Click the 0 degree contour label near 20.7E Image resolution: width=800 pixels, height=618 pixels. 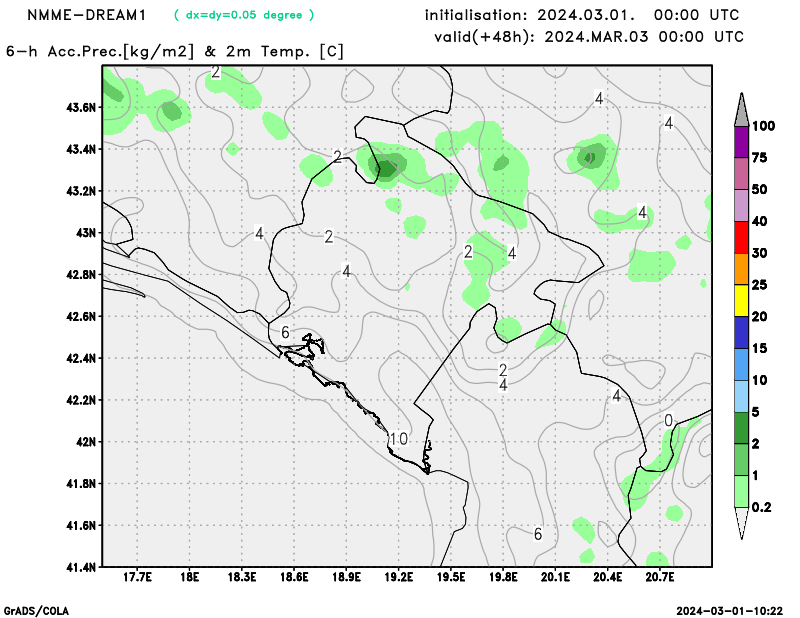click(668, 421)
